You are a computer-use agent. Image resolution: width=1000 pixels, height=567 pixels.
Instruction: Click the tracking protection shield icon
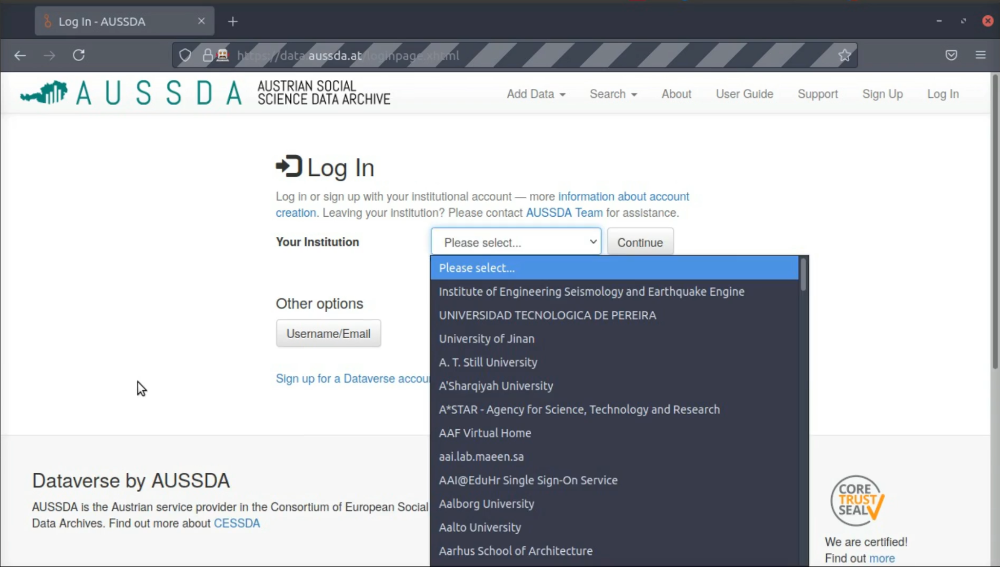pyautogui.click(x=185, y=55)
